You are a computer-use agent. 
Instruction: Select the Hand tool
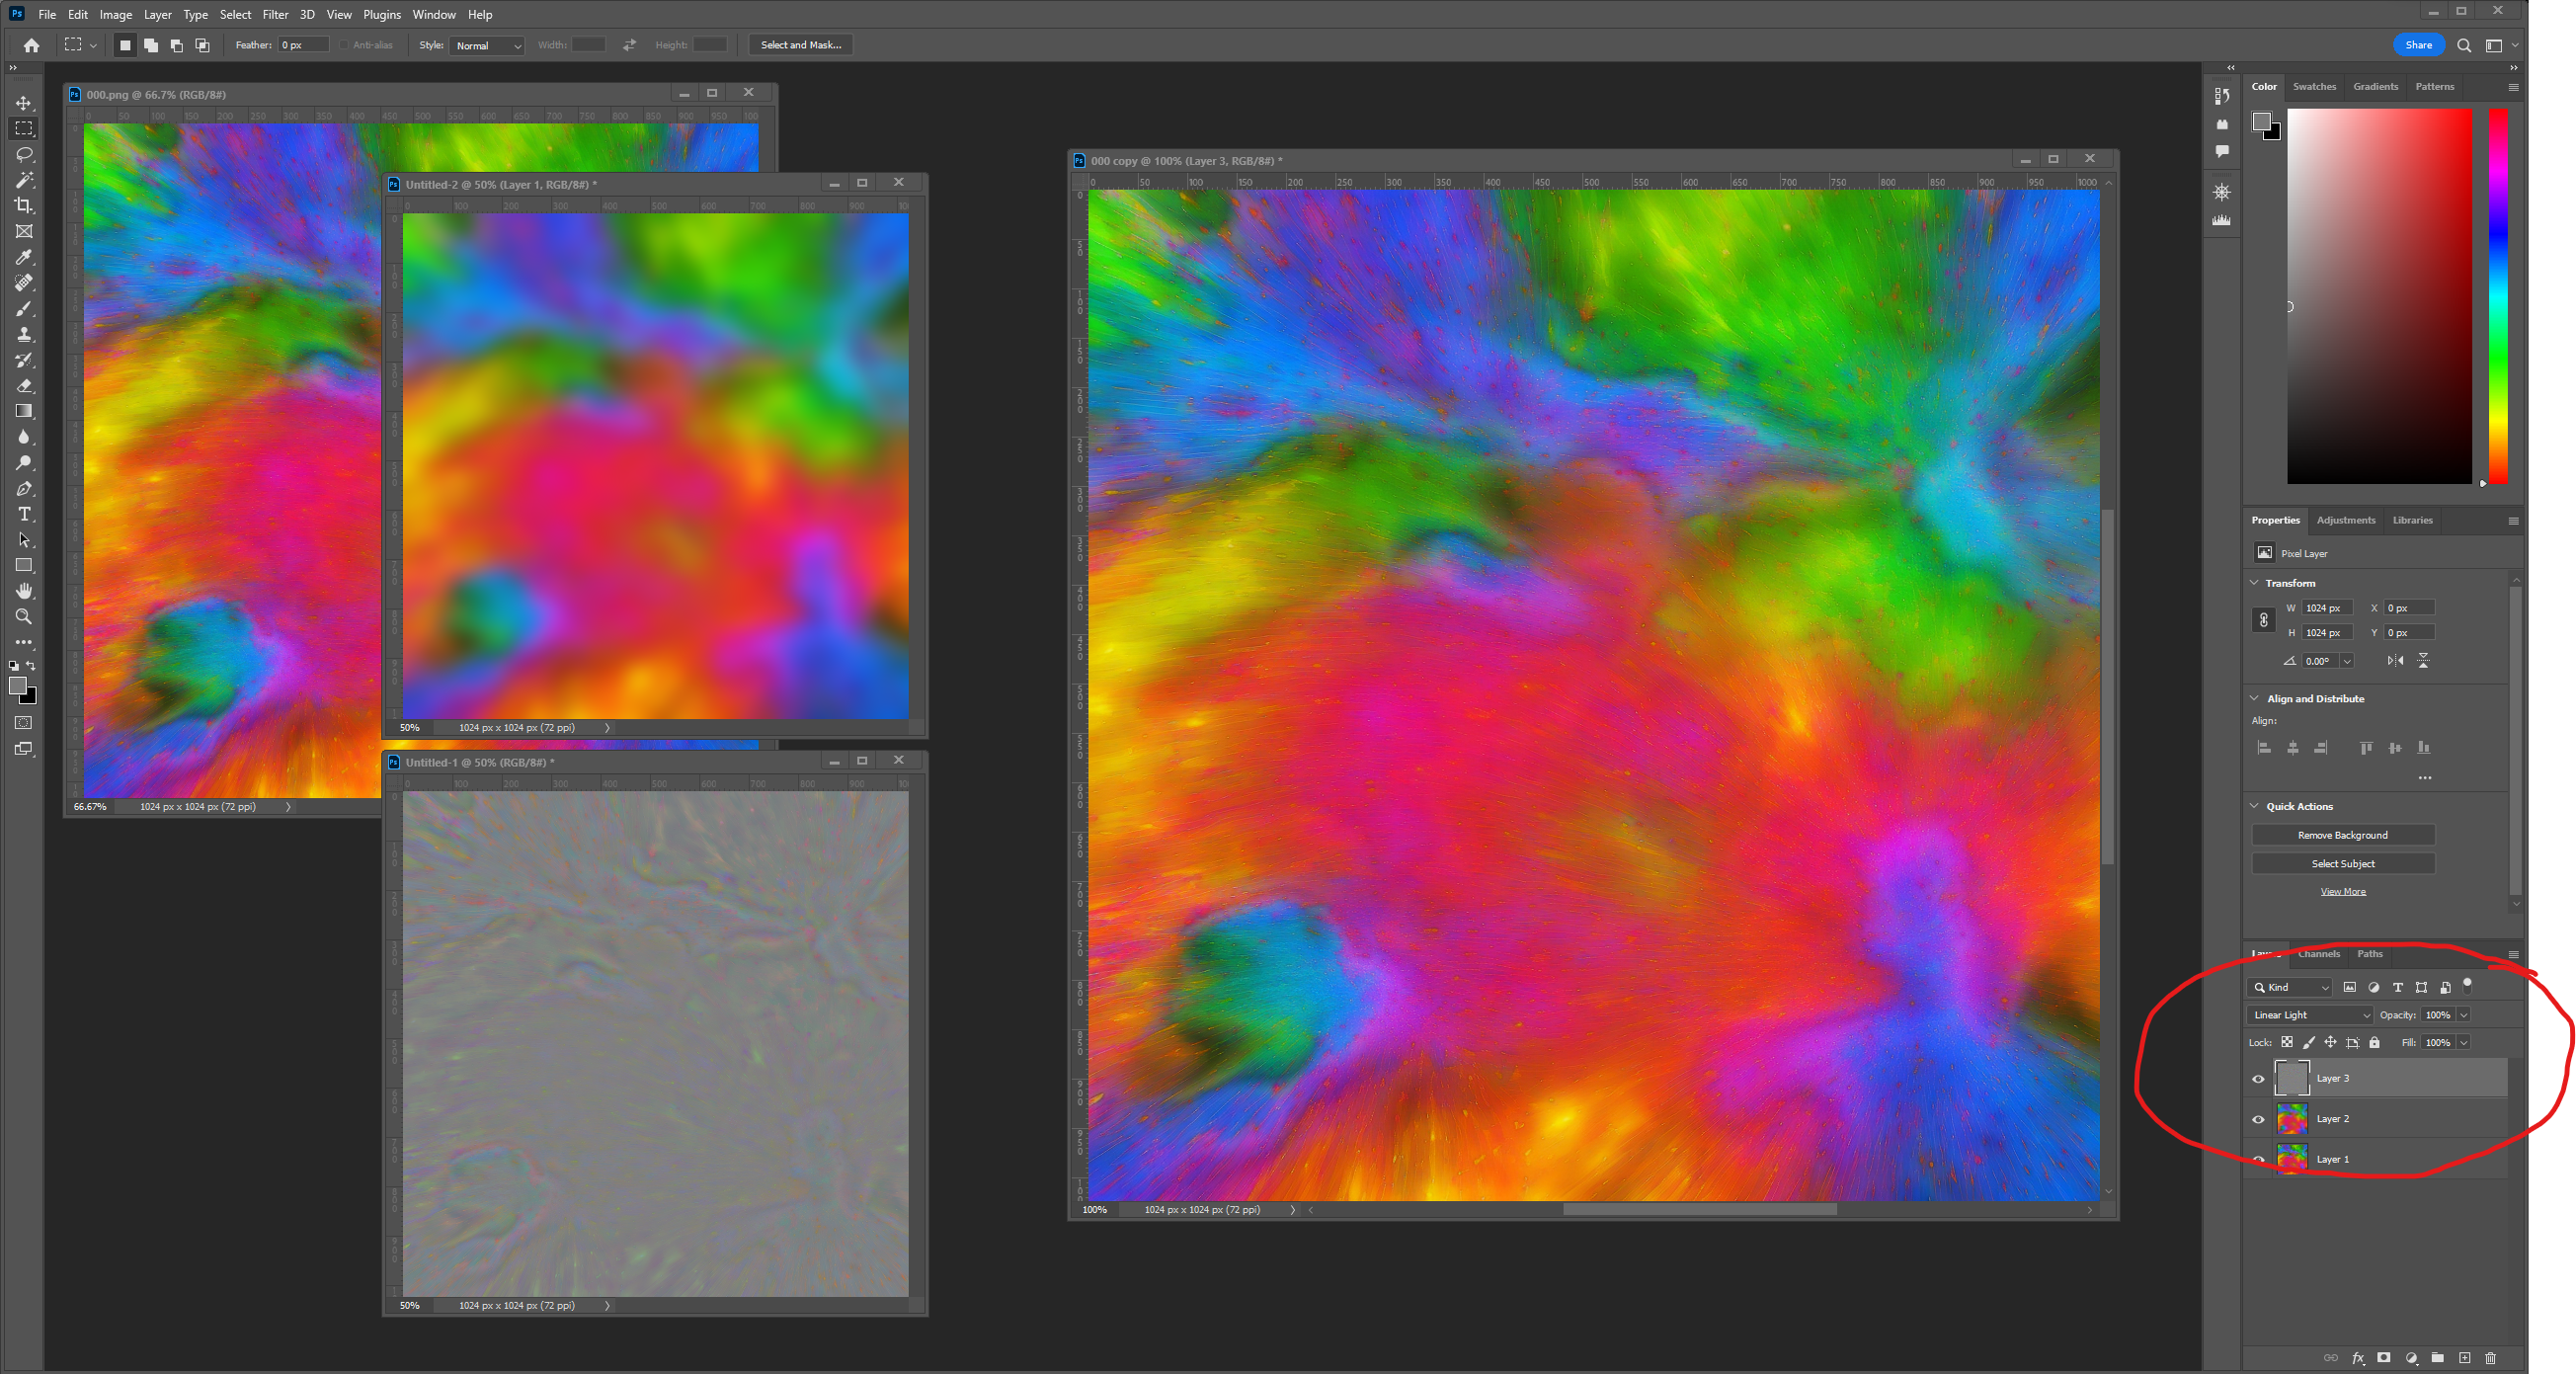tap(24, 590)
